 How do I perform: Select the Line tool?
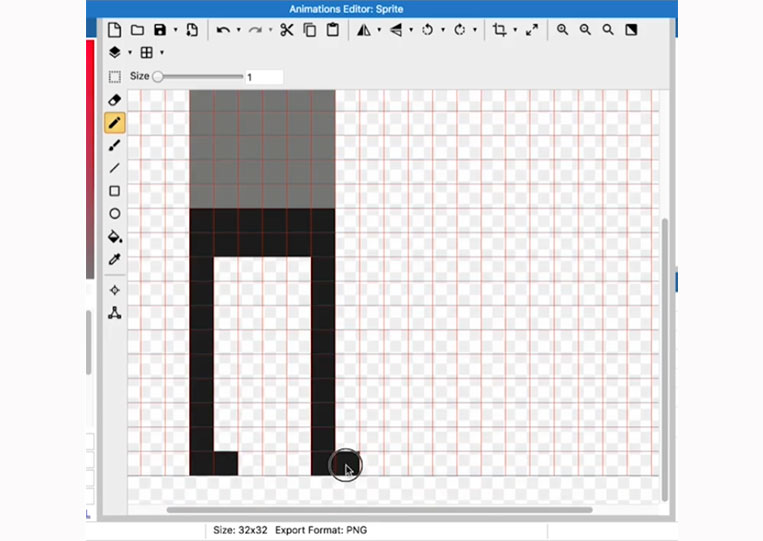114,168
